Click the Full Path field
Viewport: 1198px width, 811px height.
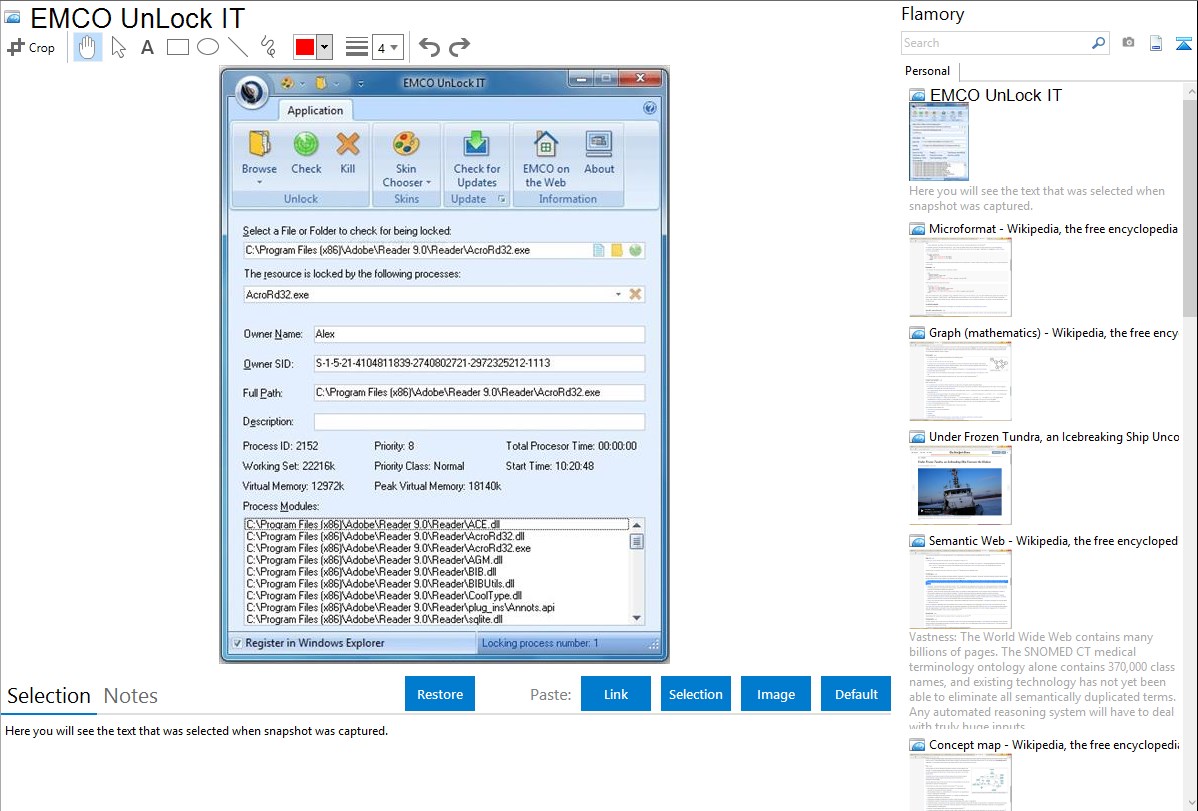479,392
